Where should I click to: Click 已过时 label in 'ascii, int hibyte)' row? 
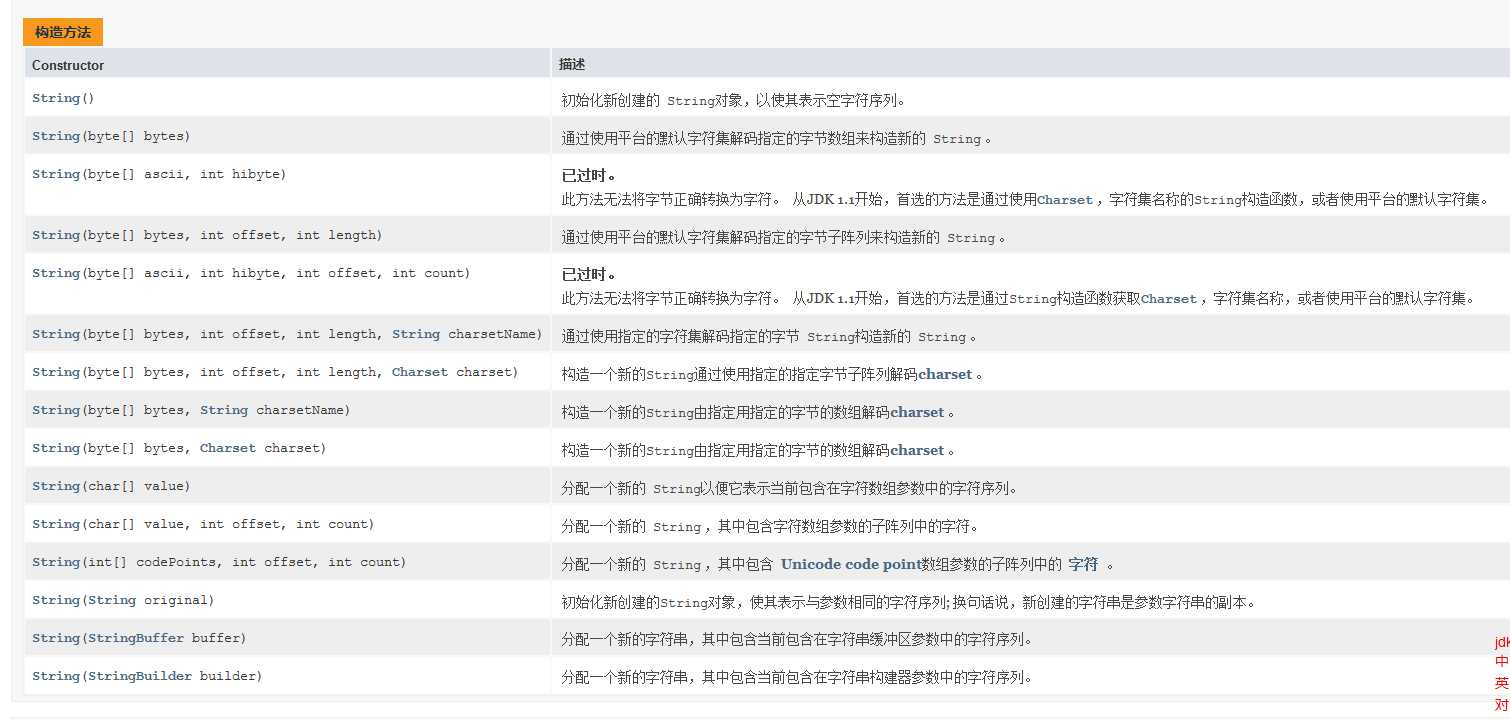coord(588,176)
